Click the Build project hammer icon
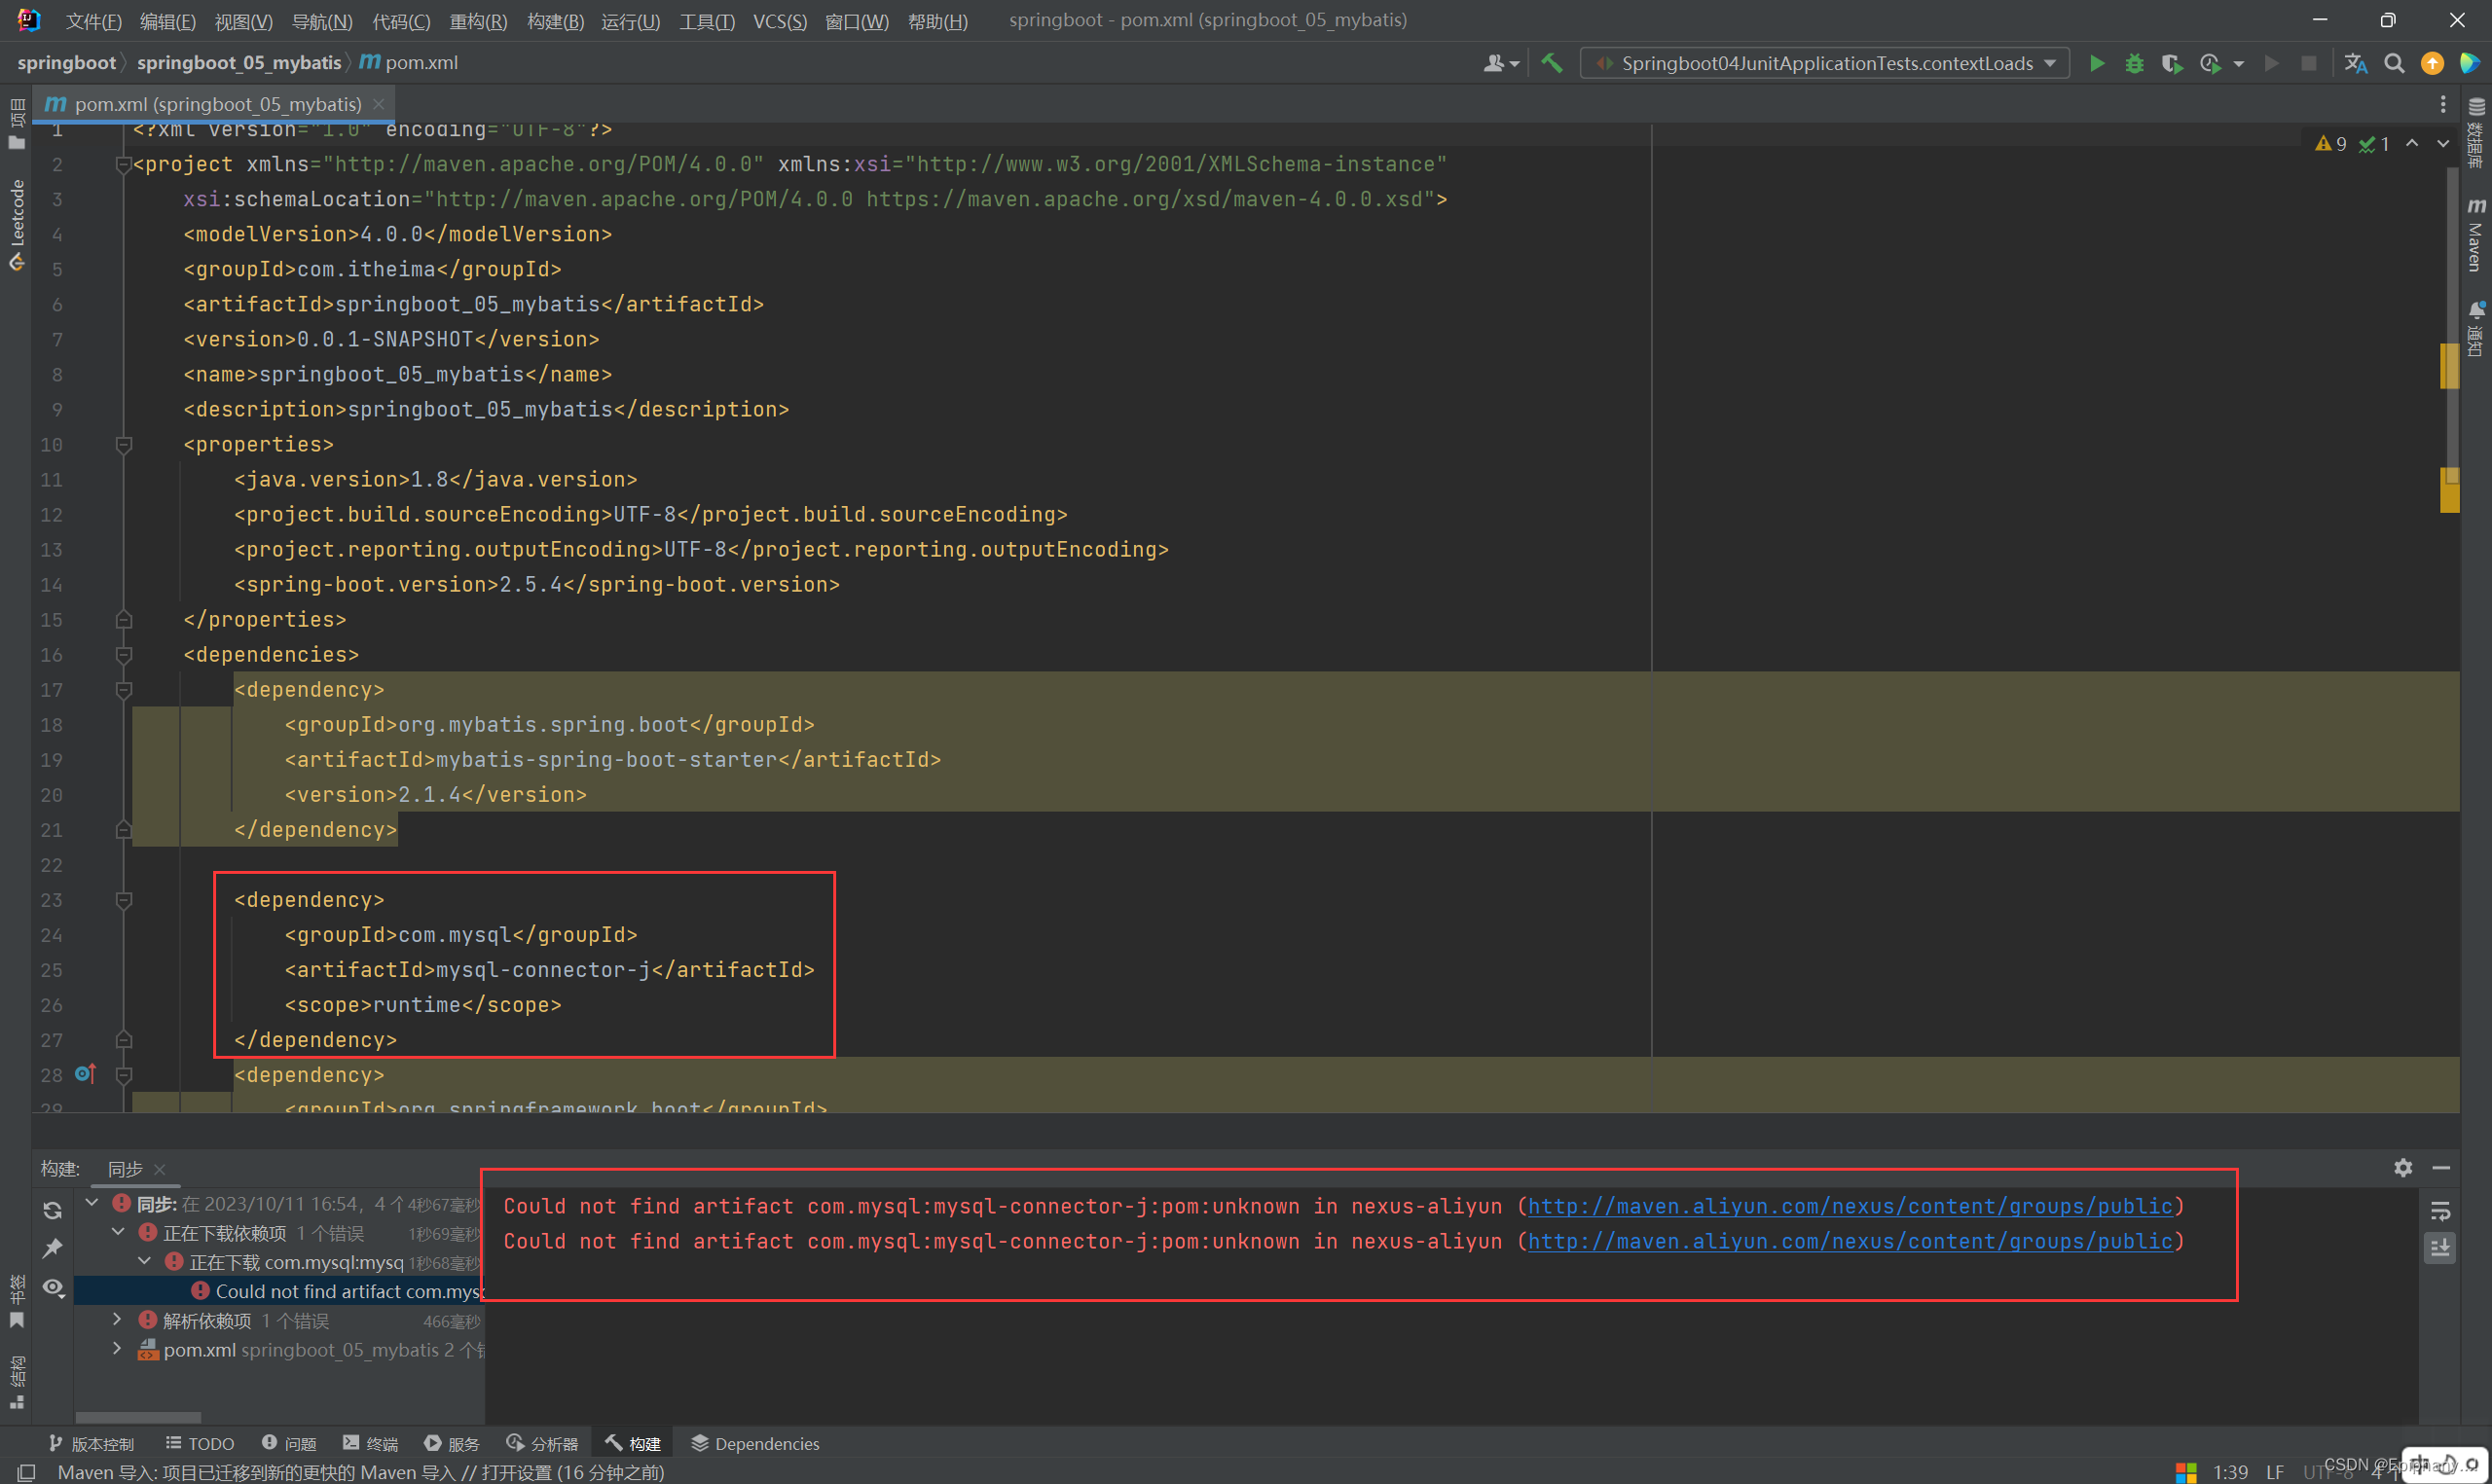Viewport: 2492px width, 1484px height. point(1551,63)
